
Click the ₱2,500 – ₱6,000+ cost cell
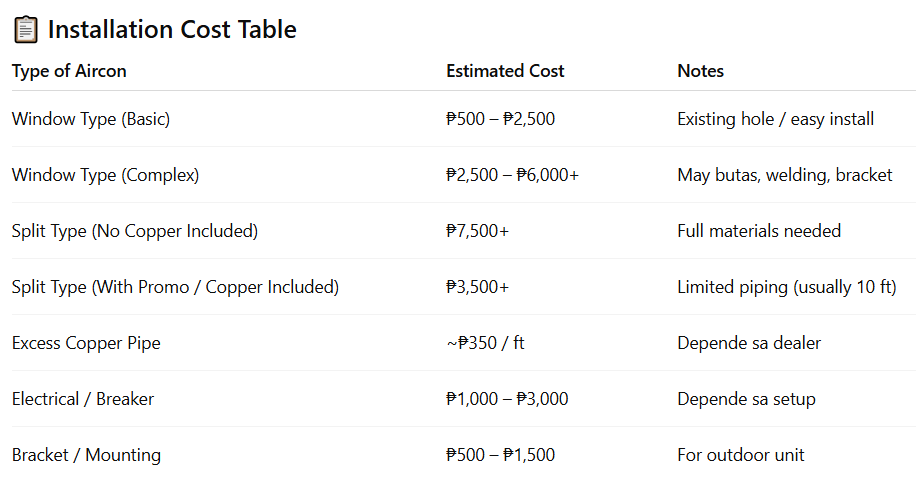click(512, 175)
